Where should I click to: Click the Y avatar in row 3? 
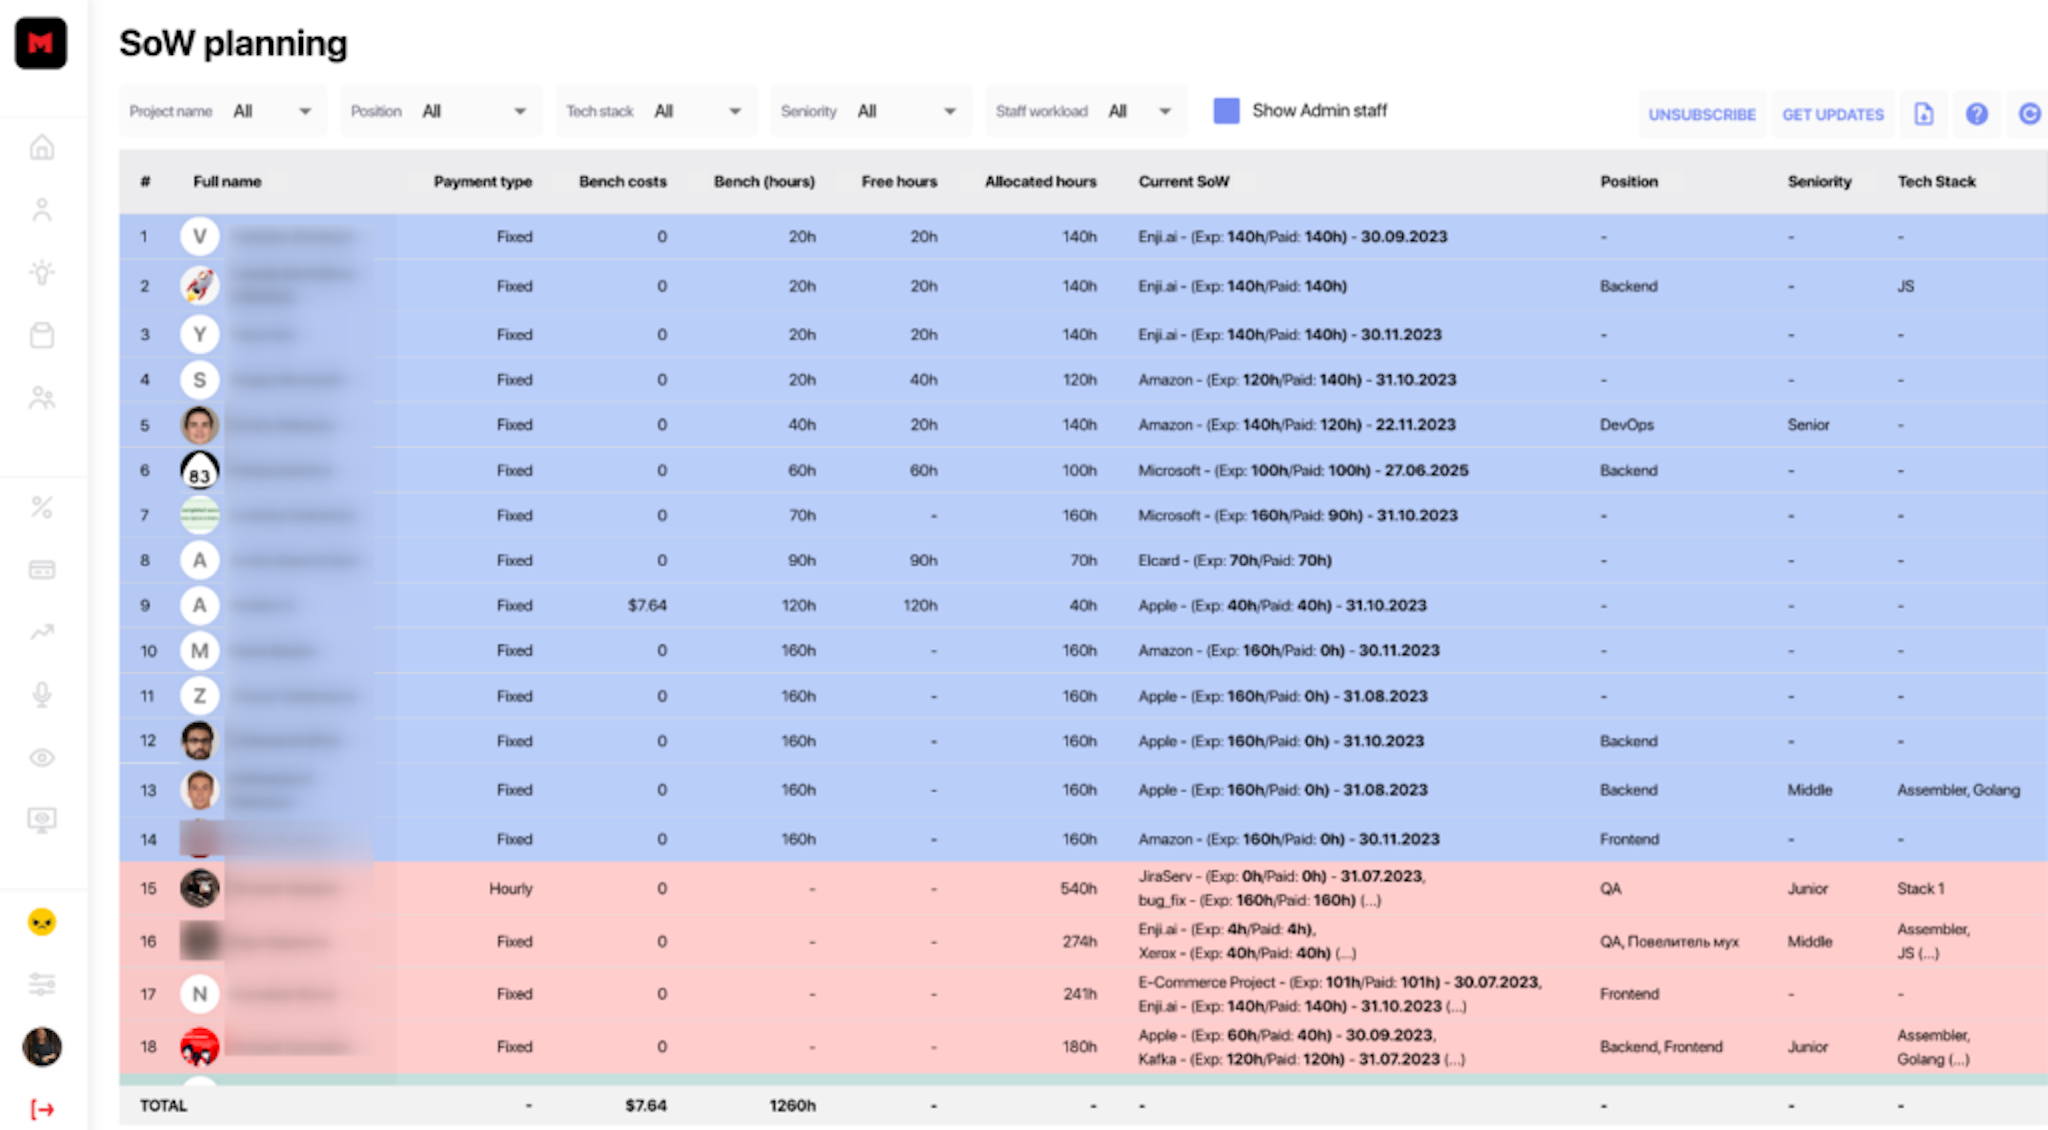coord(200,335)
